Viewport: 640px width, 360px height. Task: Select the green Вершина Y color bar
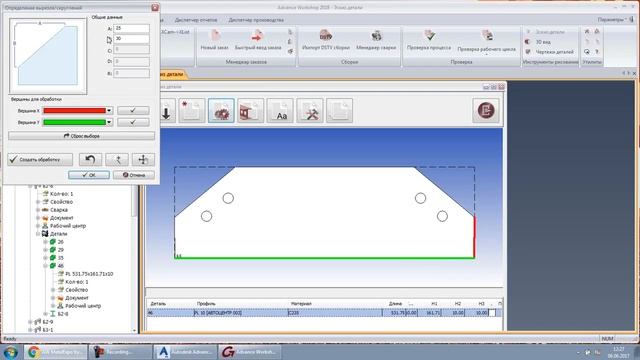coord(74,122)
